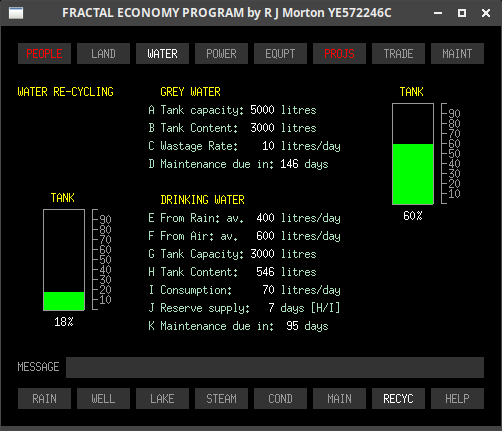This screenshot has height=431, width=502.
Task: Switch to the LAND section
Action: click(x=103, y=53)
